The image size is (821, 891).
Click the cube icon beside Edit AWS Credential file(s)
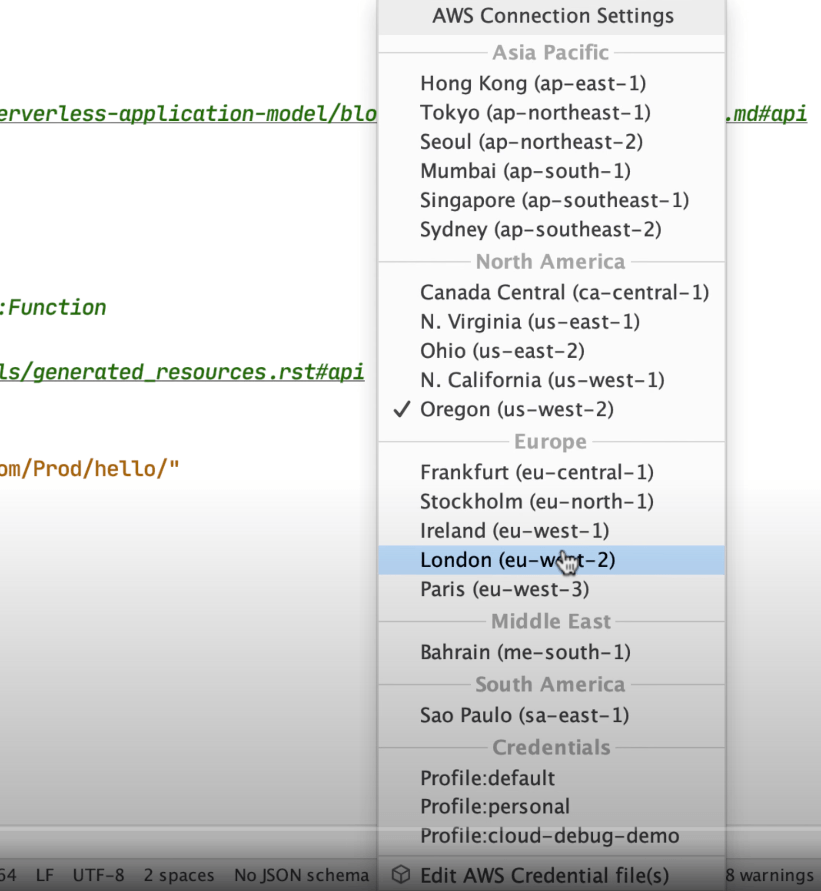401,874
